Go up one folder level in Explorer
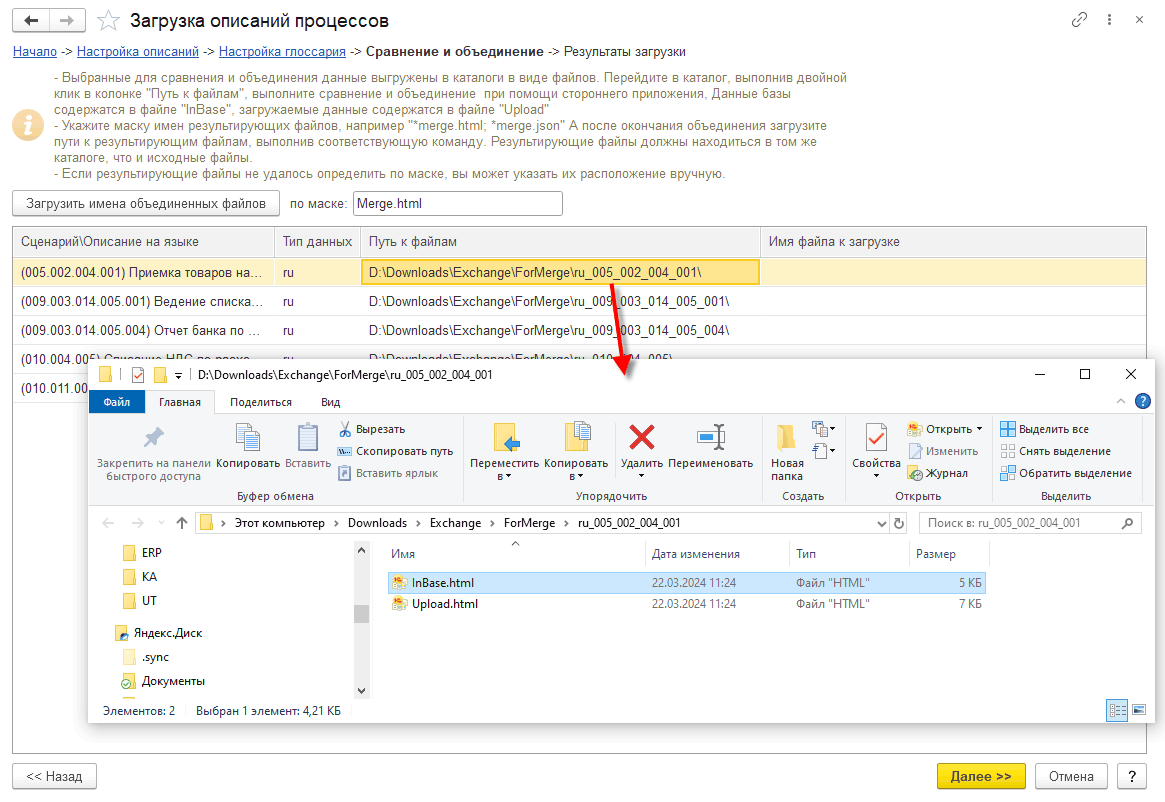 point(182,523)
